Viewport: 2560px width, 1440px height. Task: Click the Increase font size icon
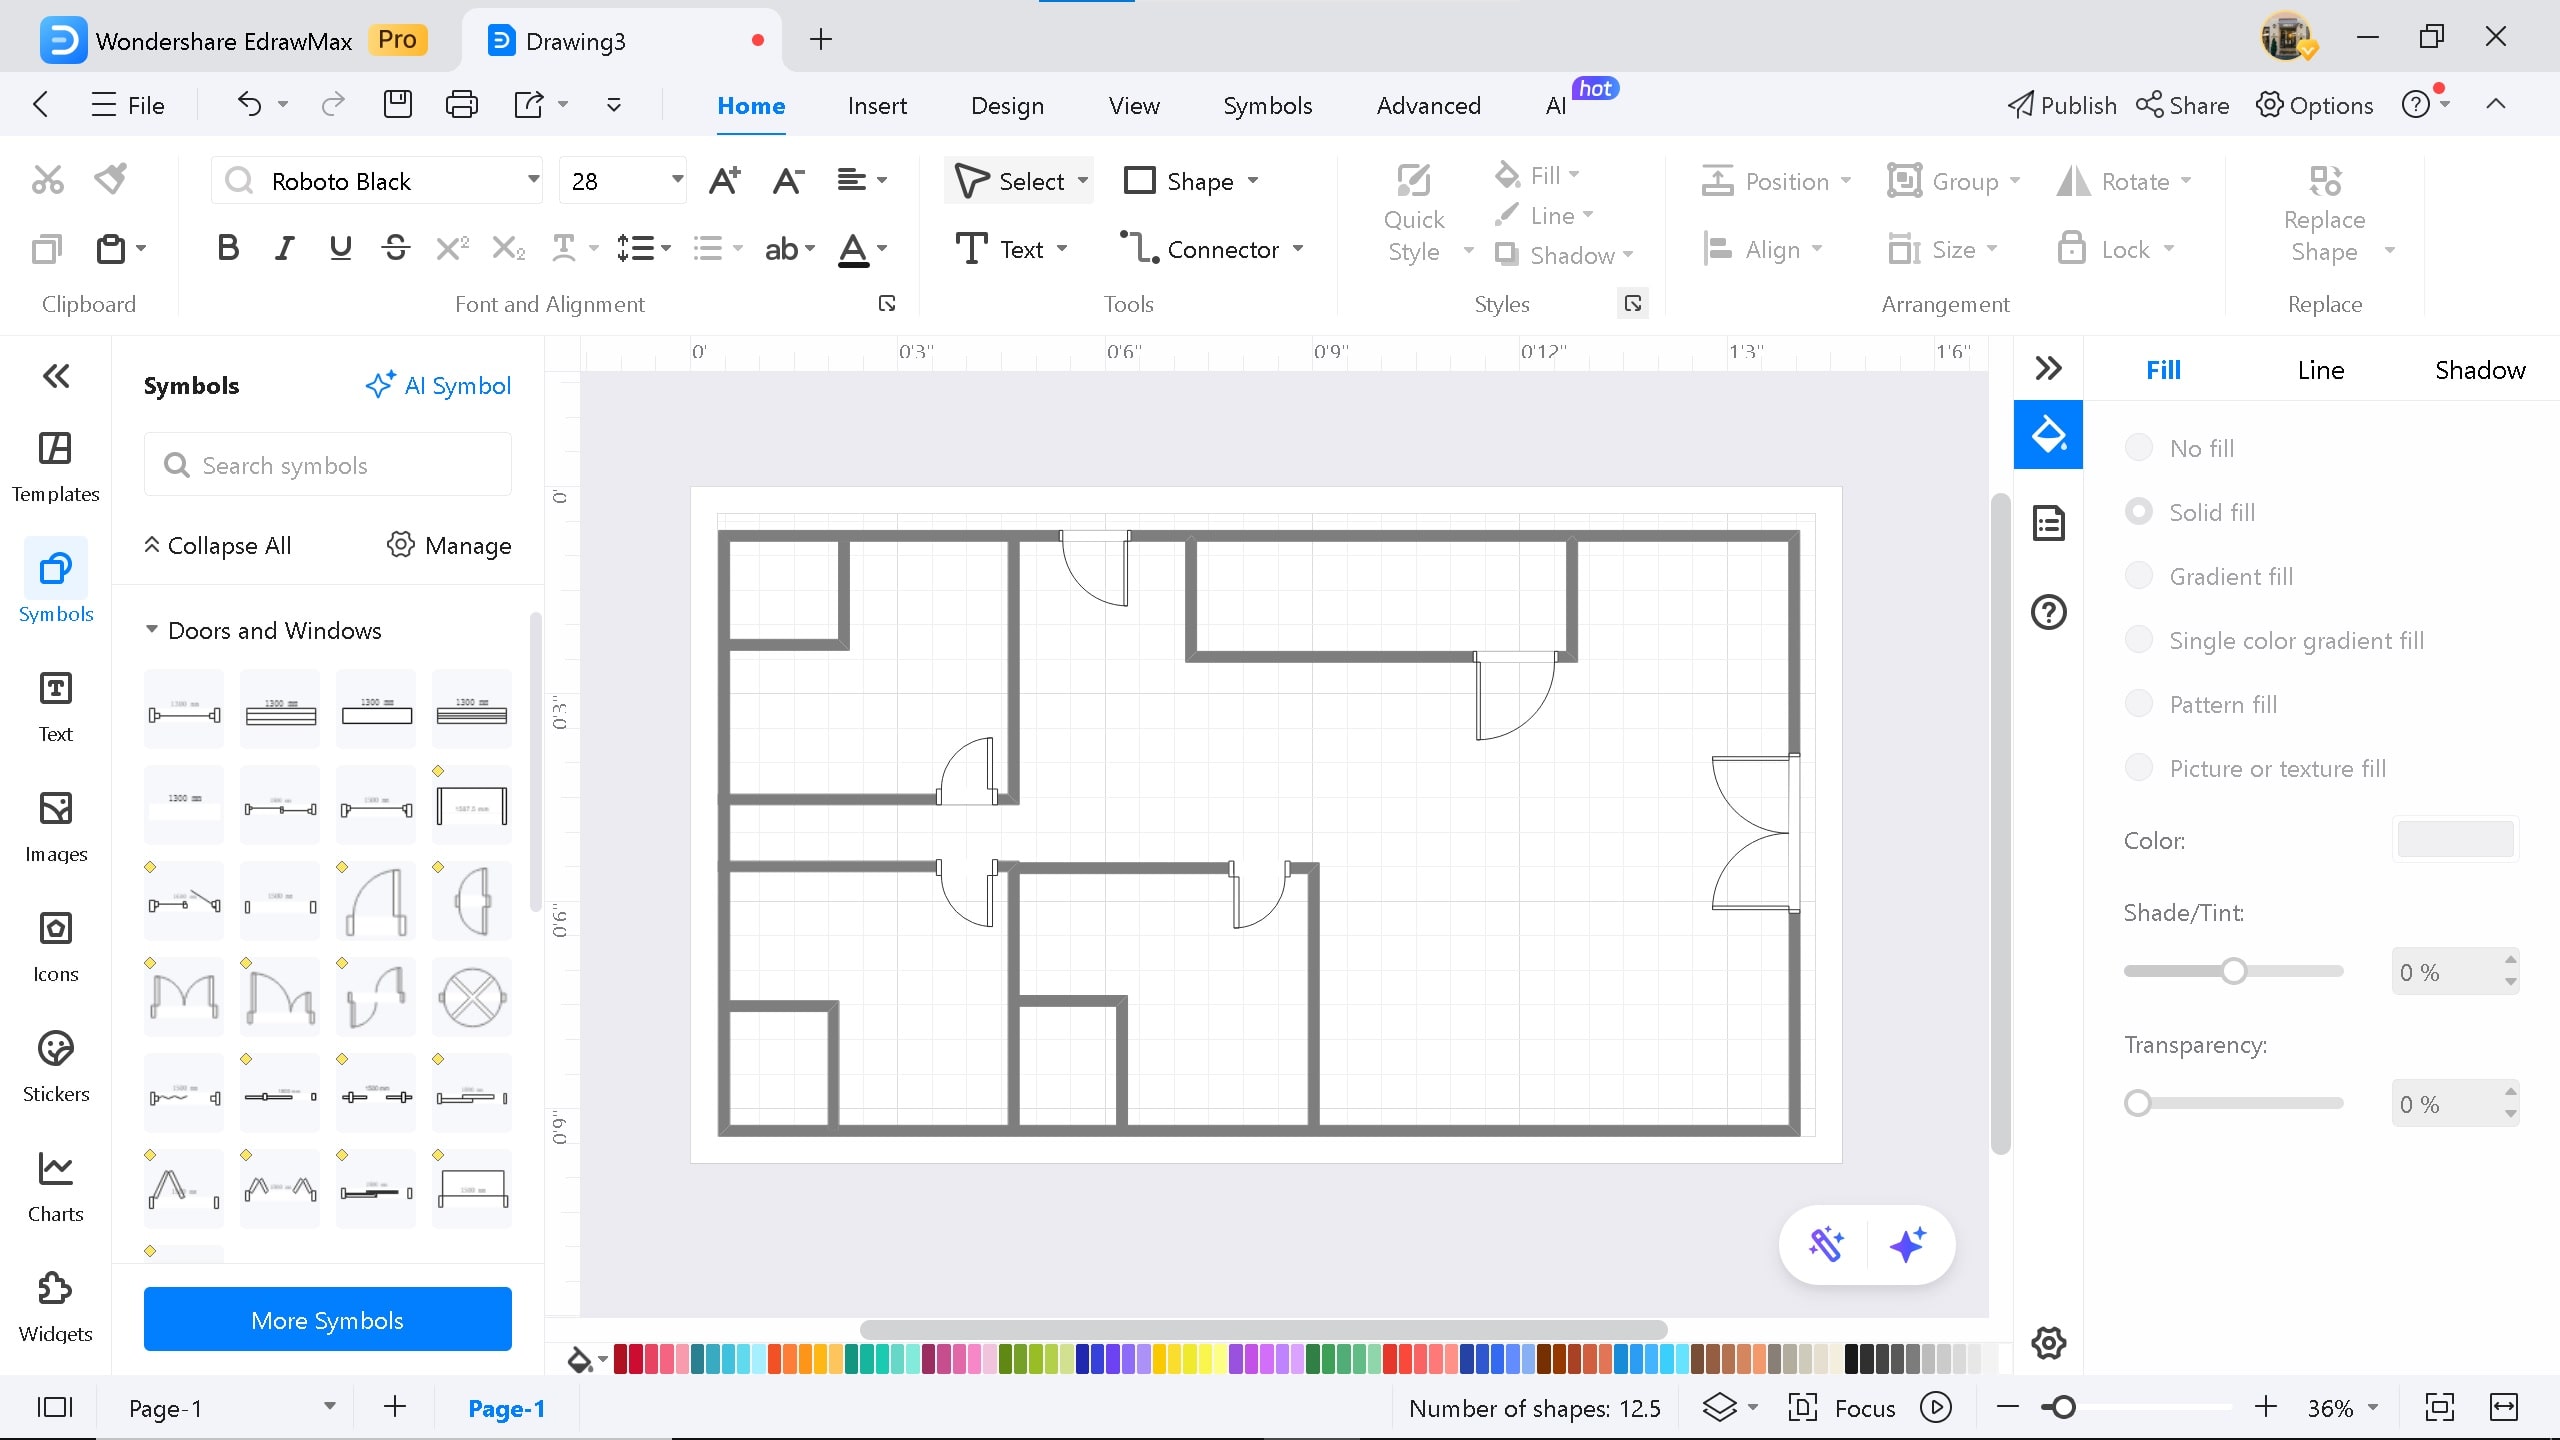[x=724, y=181]
